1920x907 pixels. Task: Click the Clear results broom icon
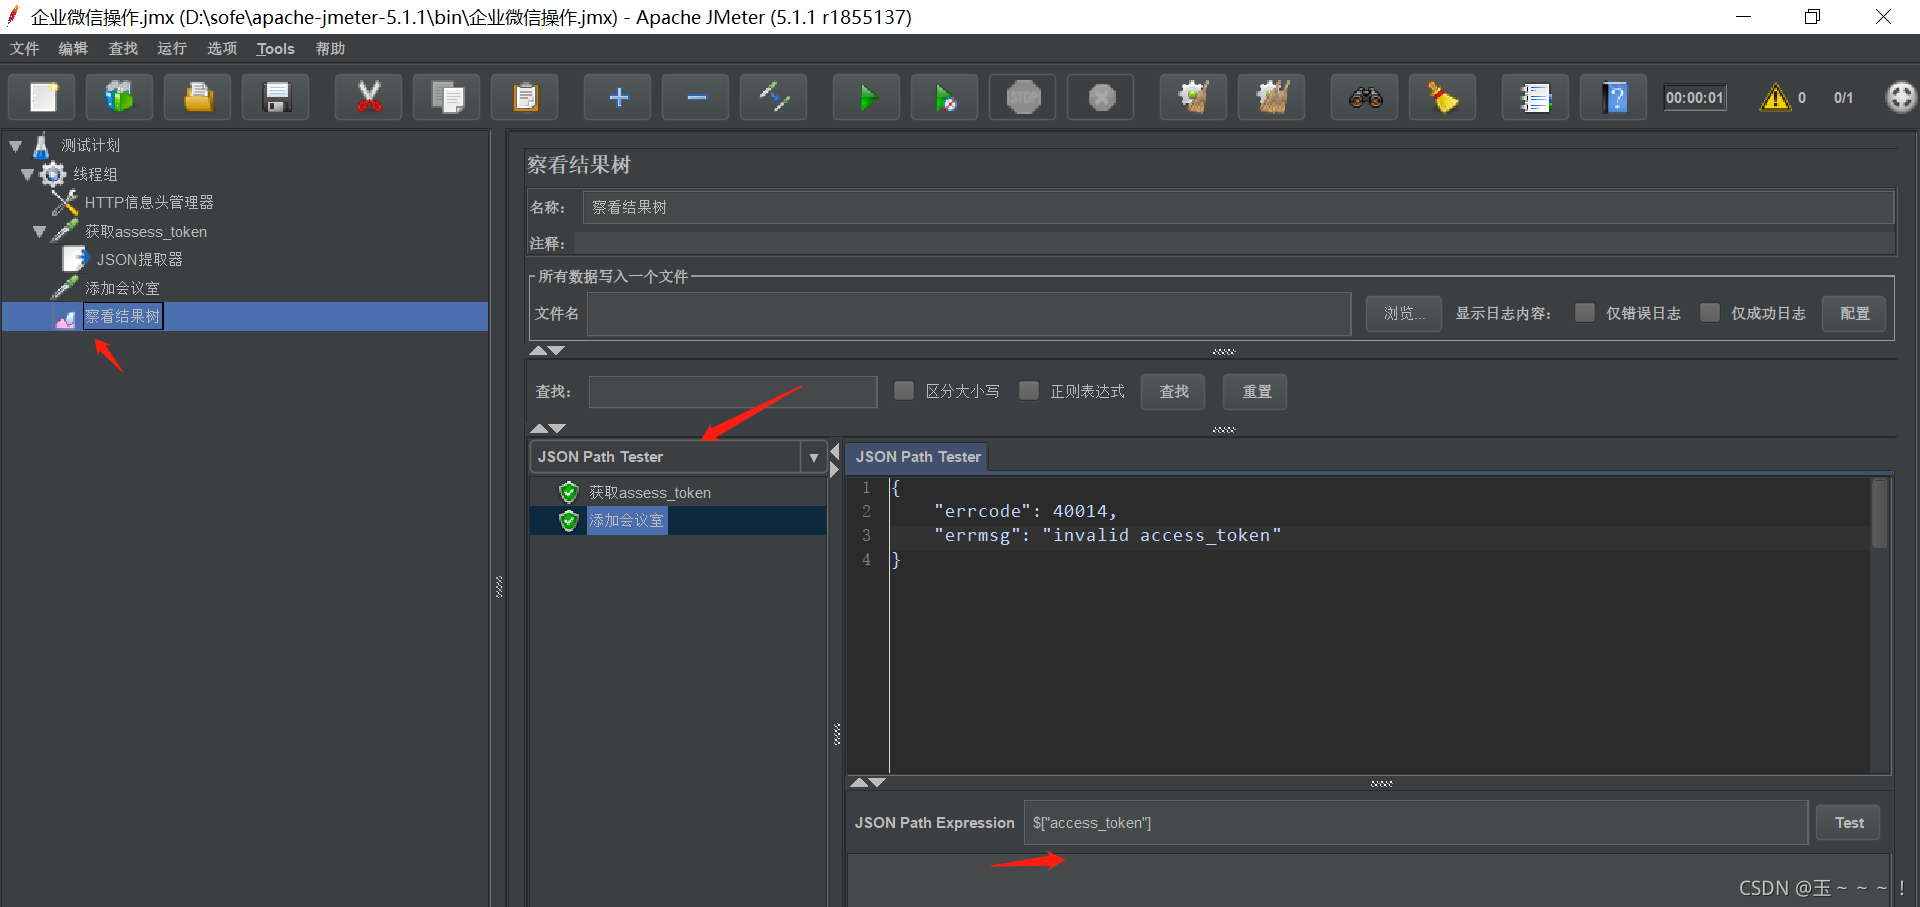click(1193, 97)
